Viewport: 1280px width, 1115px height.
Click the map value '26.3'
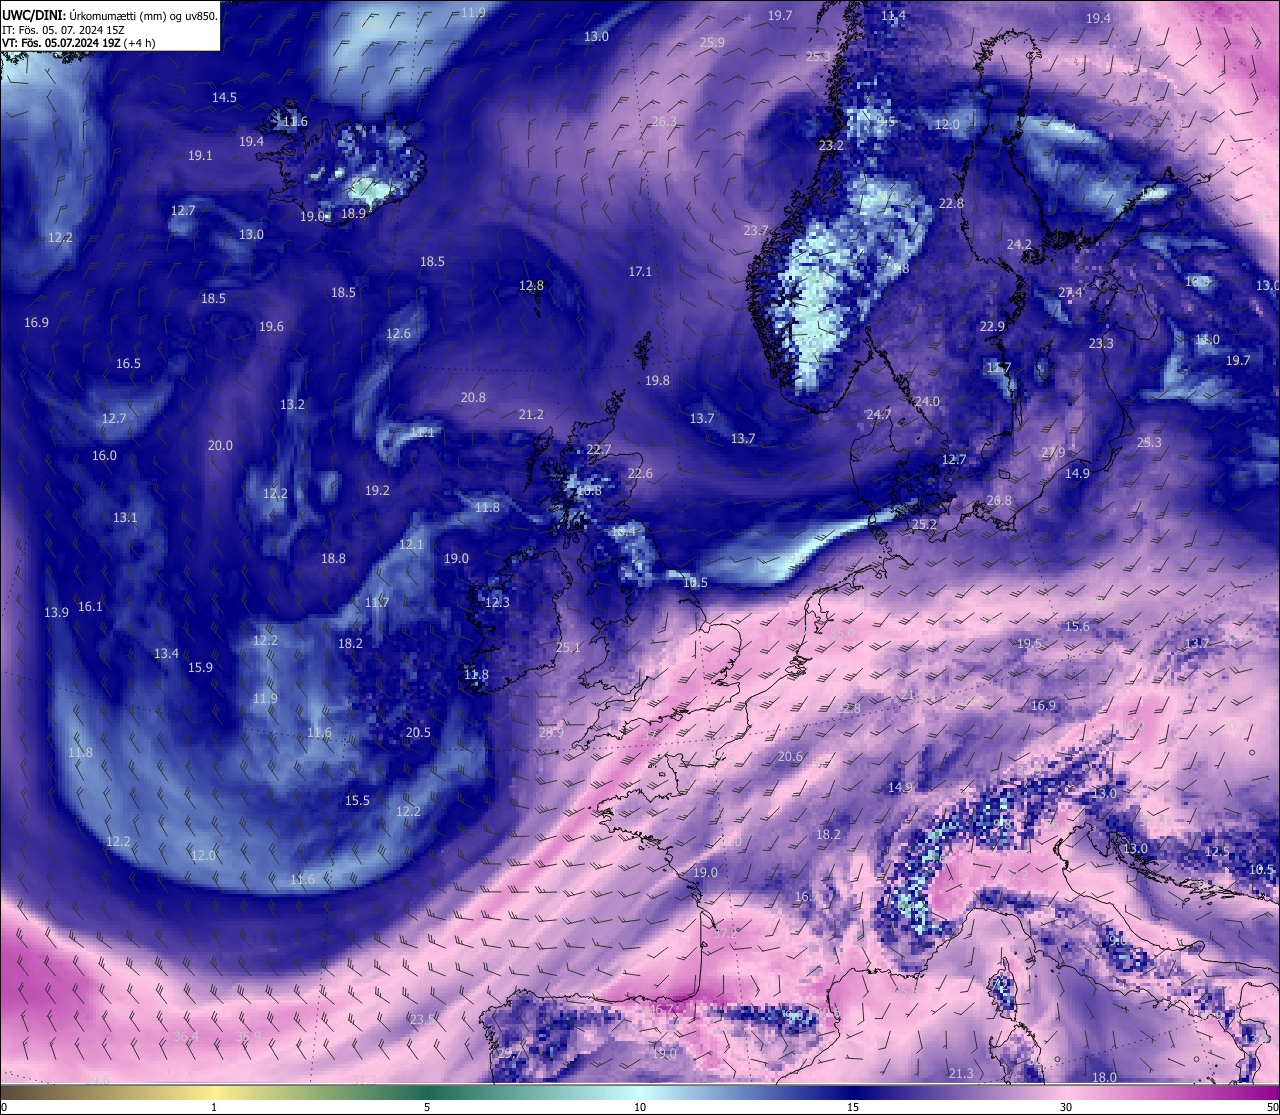point(664,122)
